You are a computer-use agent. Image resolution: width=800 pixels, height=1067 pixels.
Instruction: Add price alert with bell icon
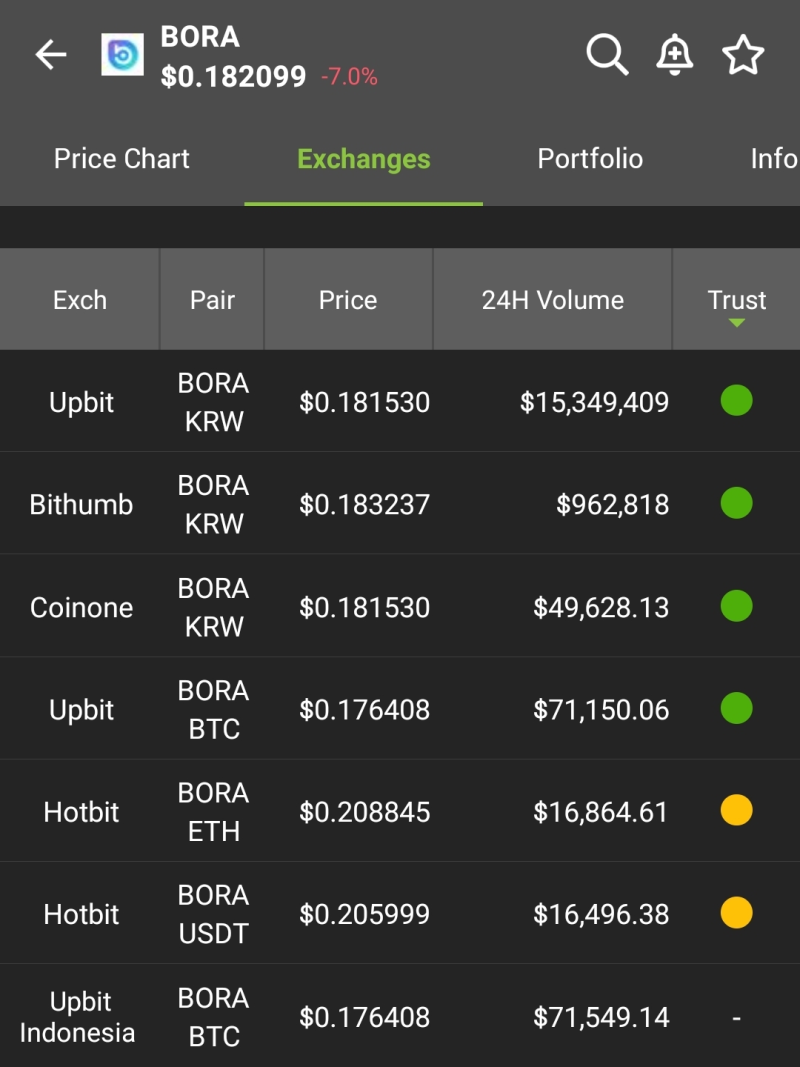click(675, 55)
